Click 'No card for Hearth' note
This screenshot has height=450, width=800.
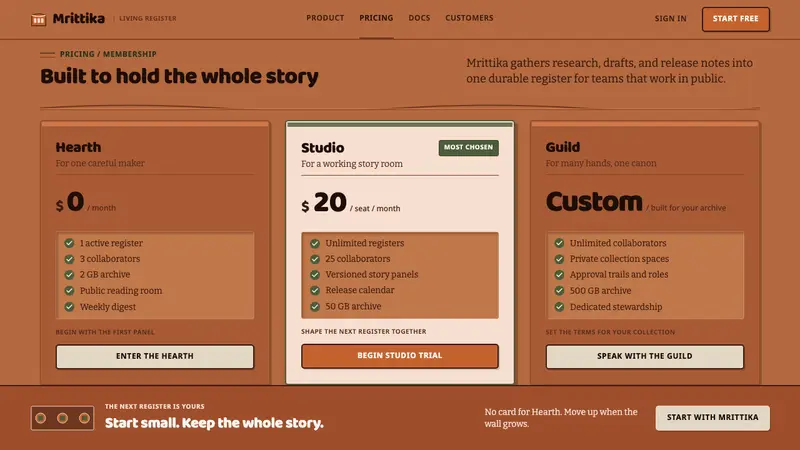[561, 417]
